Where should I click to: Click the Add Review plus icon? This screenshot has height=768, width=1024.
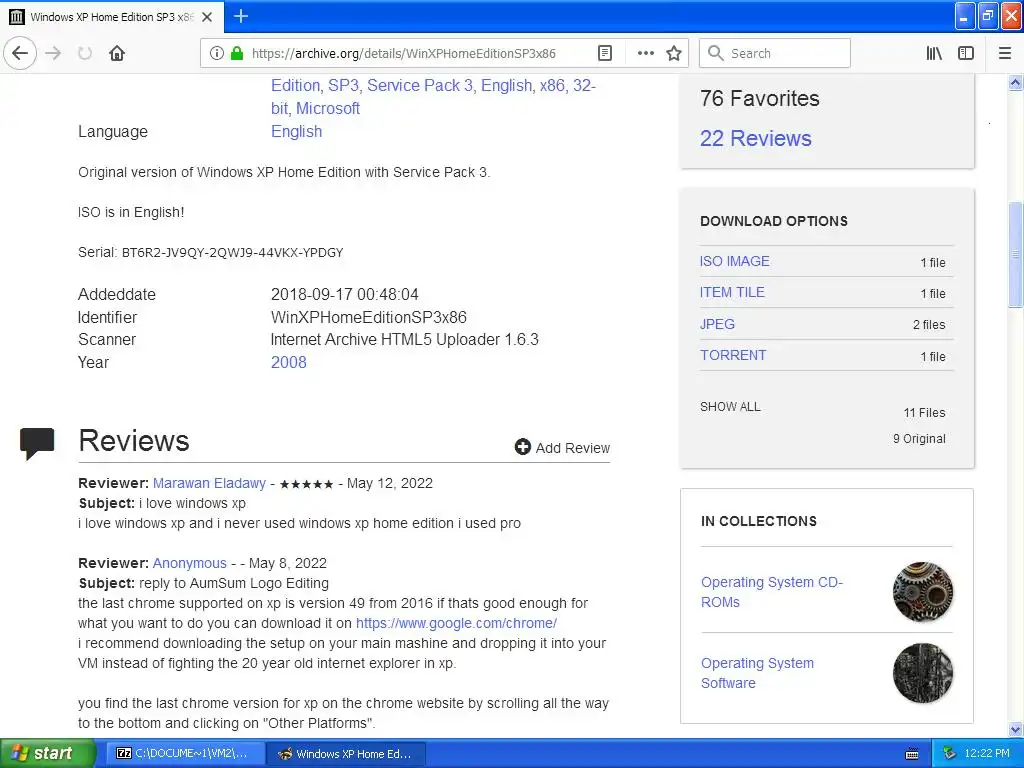pyautogui.click(x=522, y=447)
